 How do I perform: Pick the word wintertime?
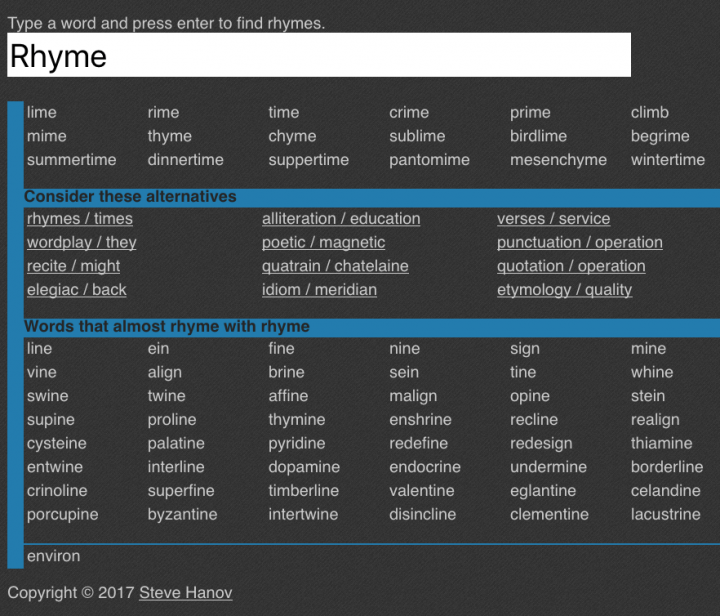click(x=668, y=160)
